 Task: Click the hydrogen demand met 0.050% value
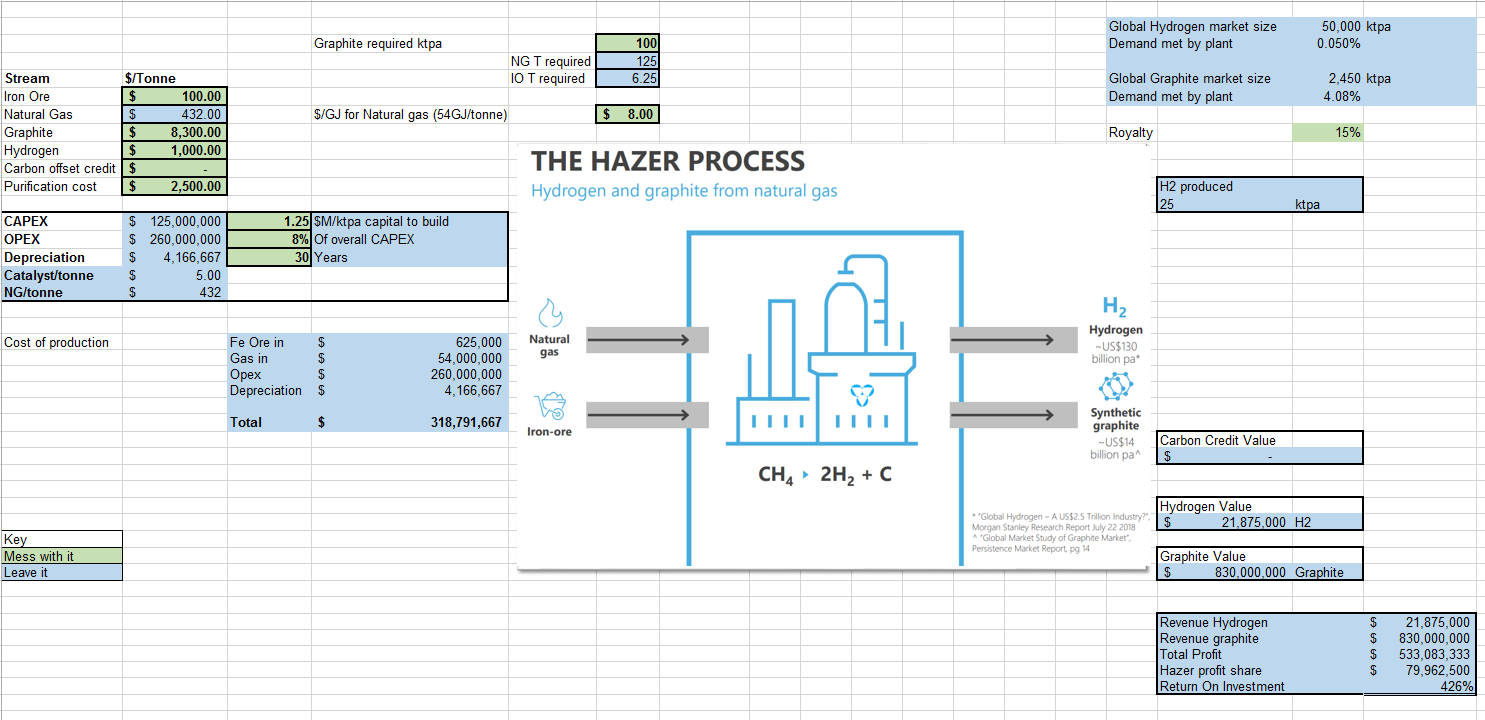click(1328, 43)
